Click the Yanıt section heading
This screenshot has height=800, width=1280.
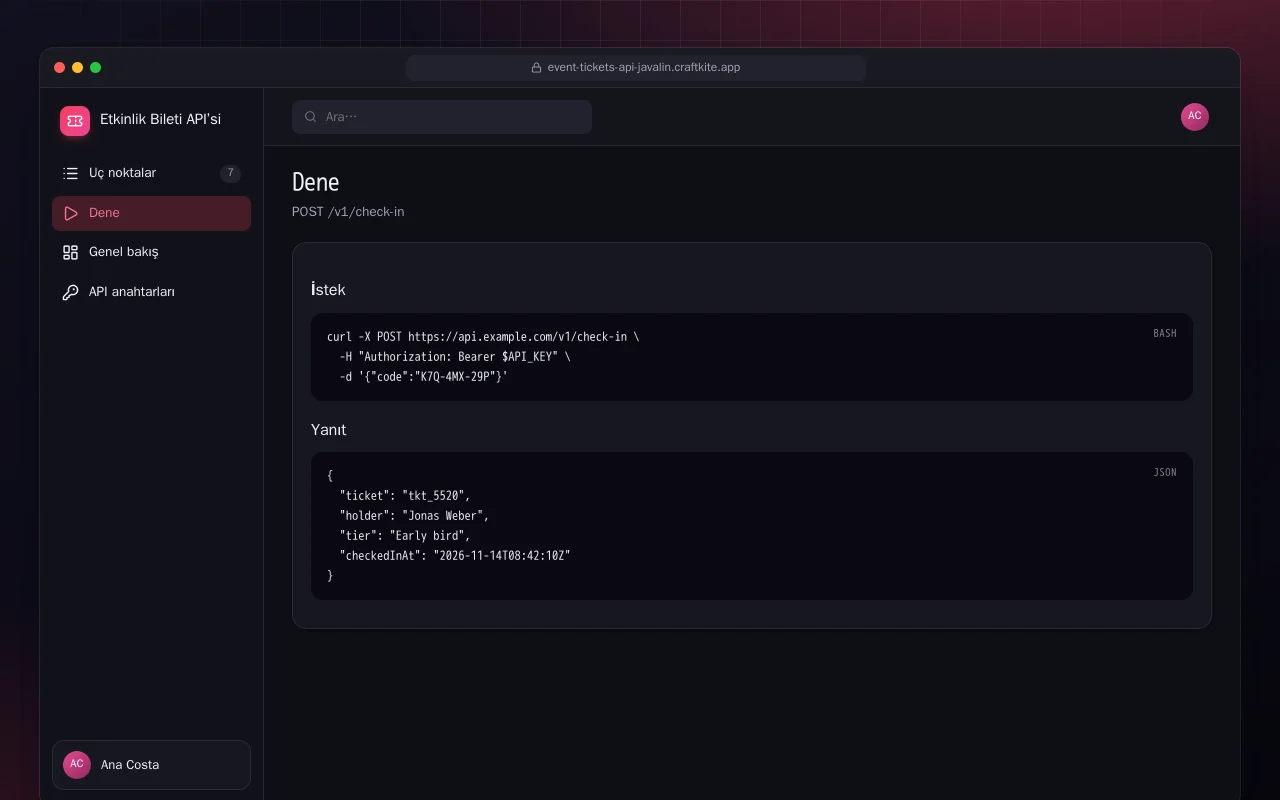click(329, 430)
